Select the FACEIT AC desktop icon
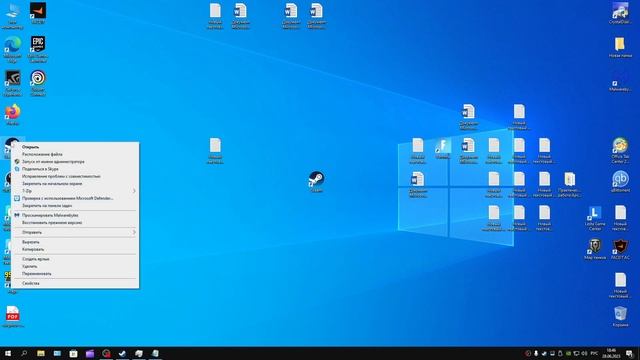The image size is (640, 360). click(x=620, y=249)
